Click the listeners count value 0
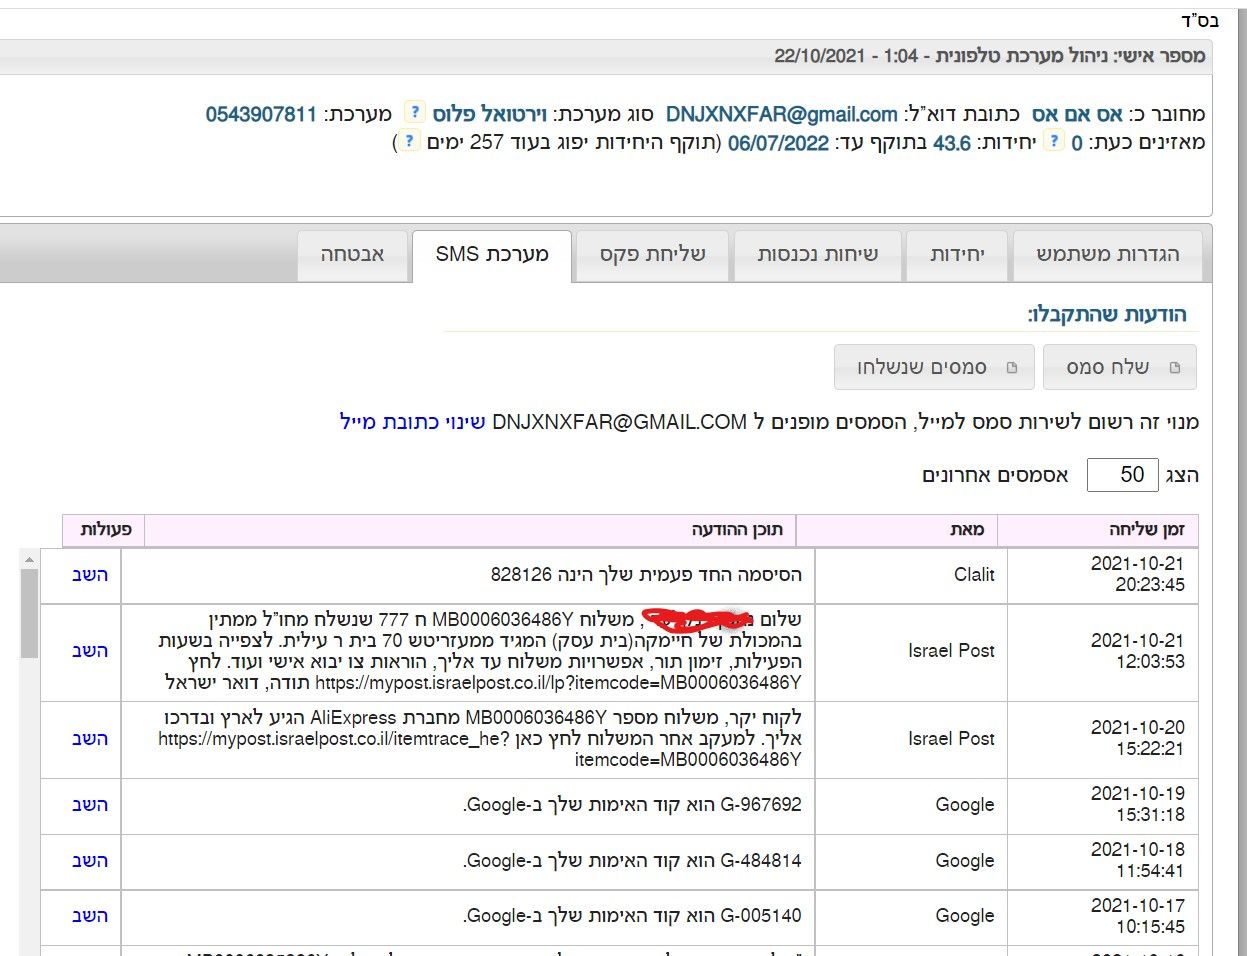 [x=1077, y=143]
